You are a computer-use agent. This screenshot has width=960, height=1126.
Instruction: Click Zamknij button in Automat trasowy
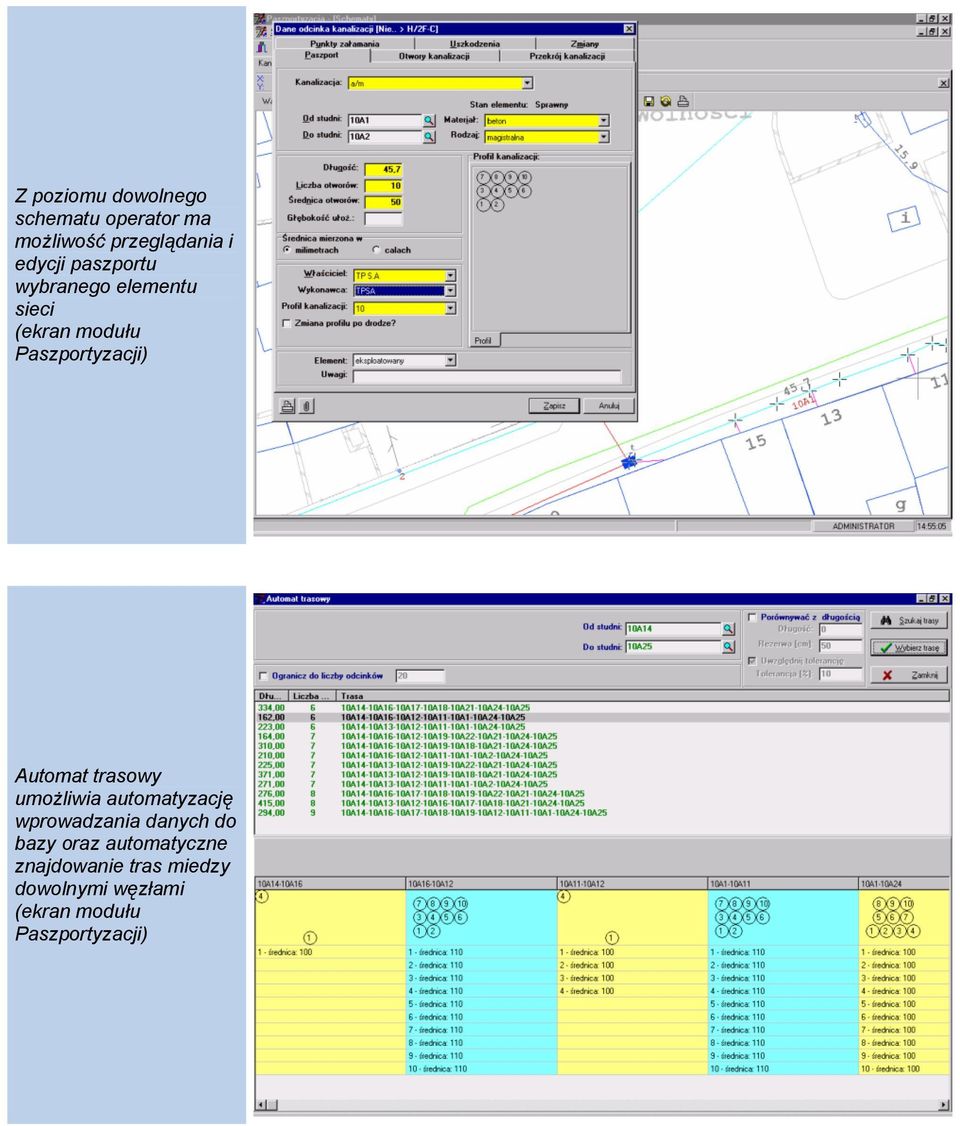coord(910,675)
